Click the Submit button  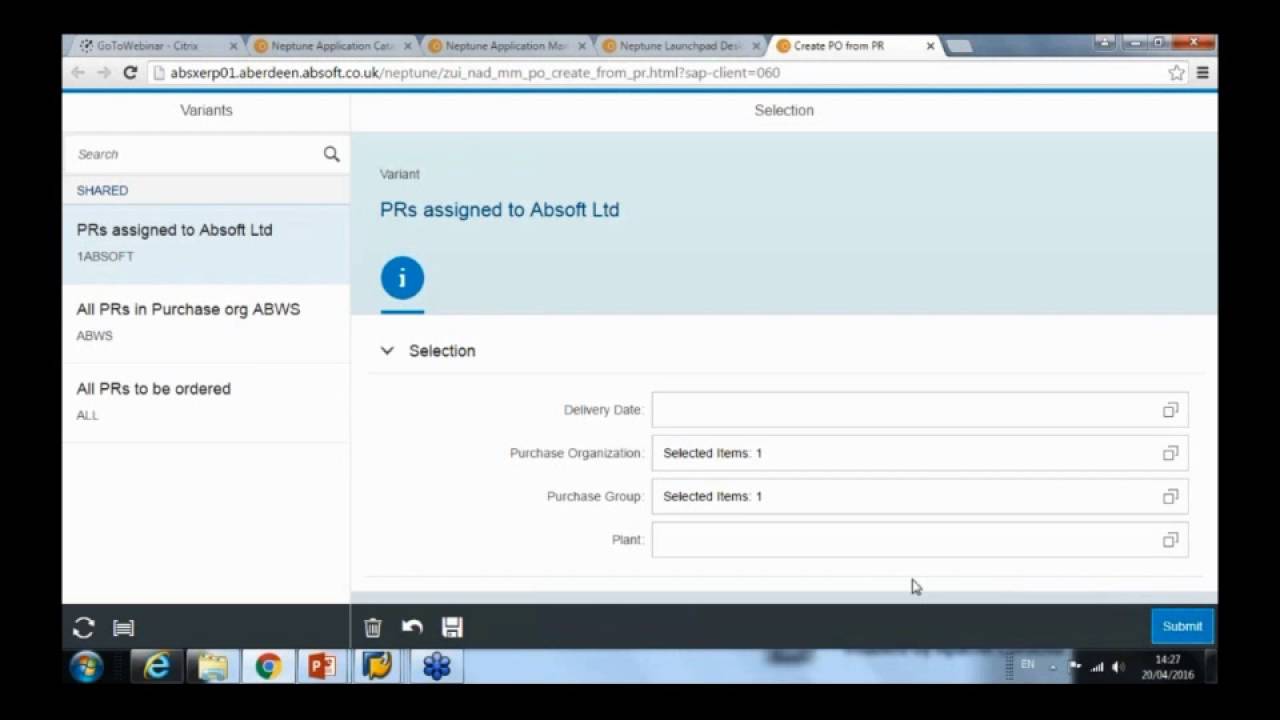pos(1182,626)
